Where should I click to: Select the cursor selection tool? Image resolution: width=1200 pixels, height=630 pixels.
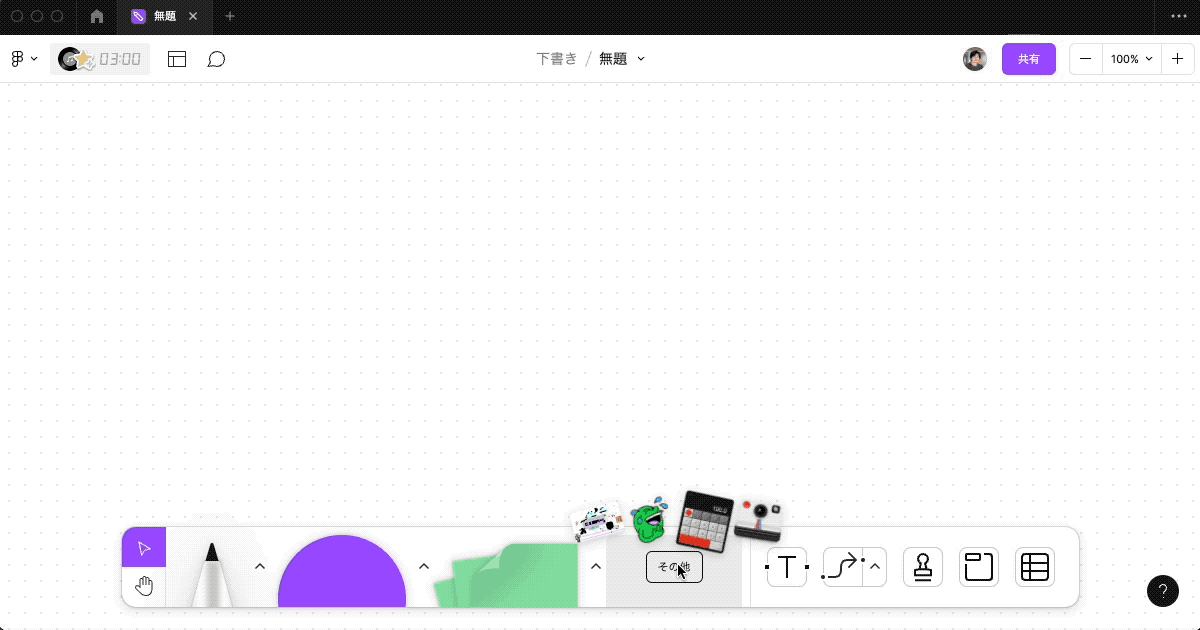143,547
